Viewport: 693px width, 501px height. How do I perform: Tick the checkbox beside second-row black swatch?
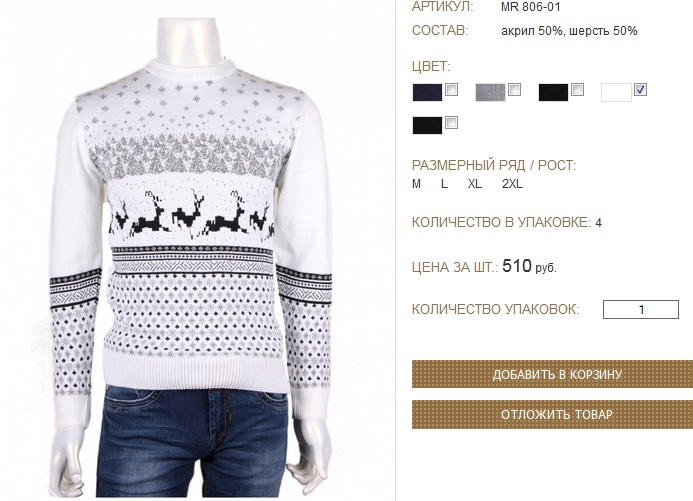click(x=451, y=122)
